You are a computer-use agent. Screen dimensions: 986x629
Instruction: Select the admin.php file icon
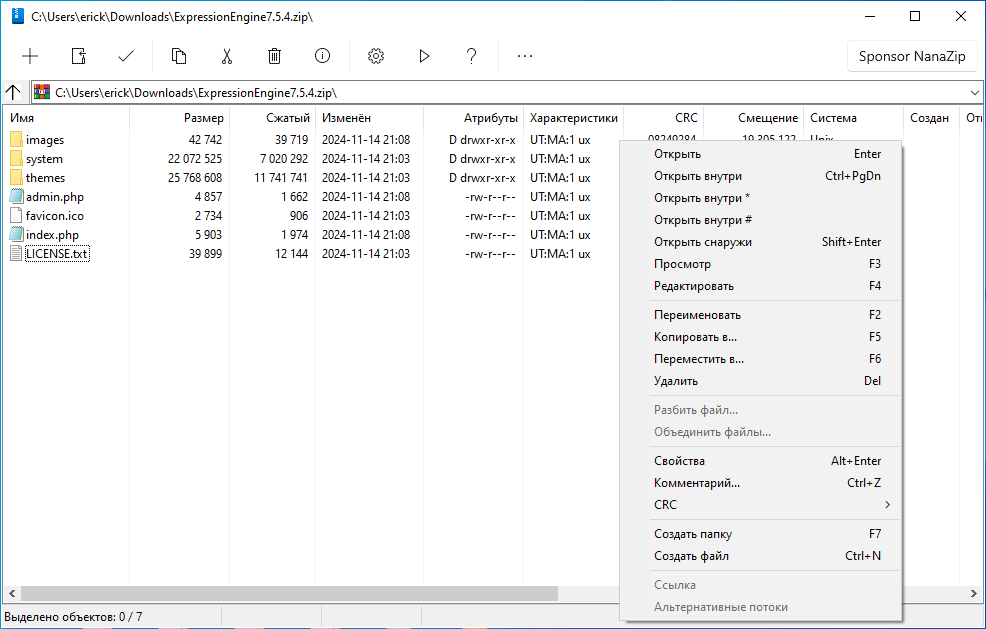(x=16, y=196)
